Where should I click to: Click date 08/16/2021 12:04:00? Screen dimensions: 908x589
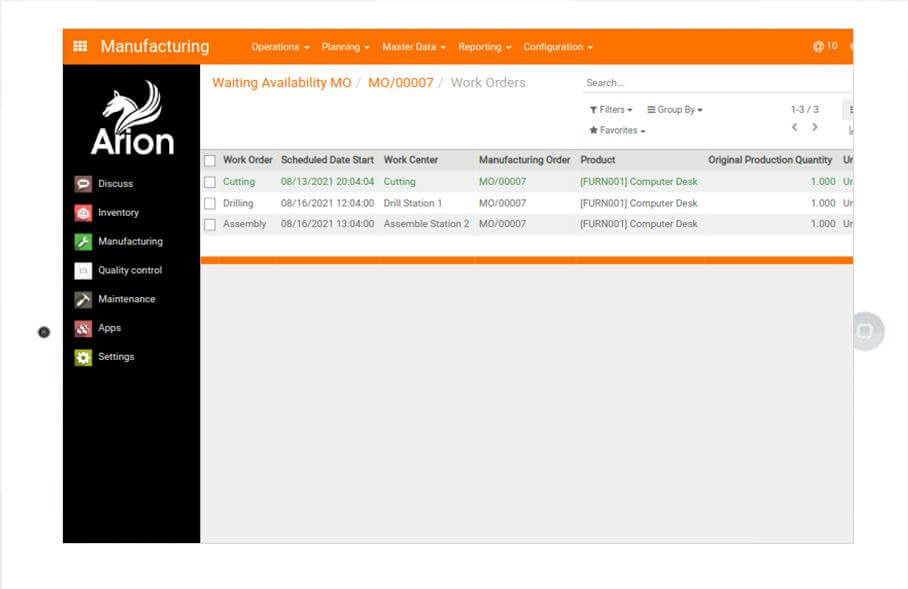click(x=327, y=203)
